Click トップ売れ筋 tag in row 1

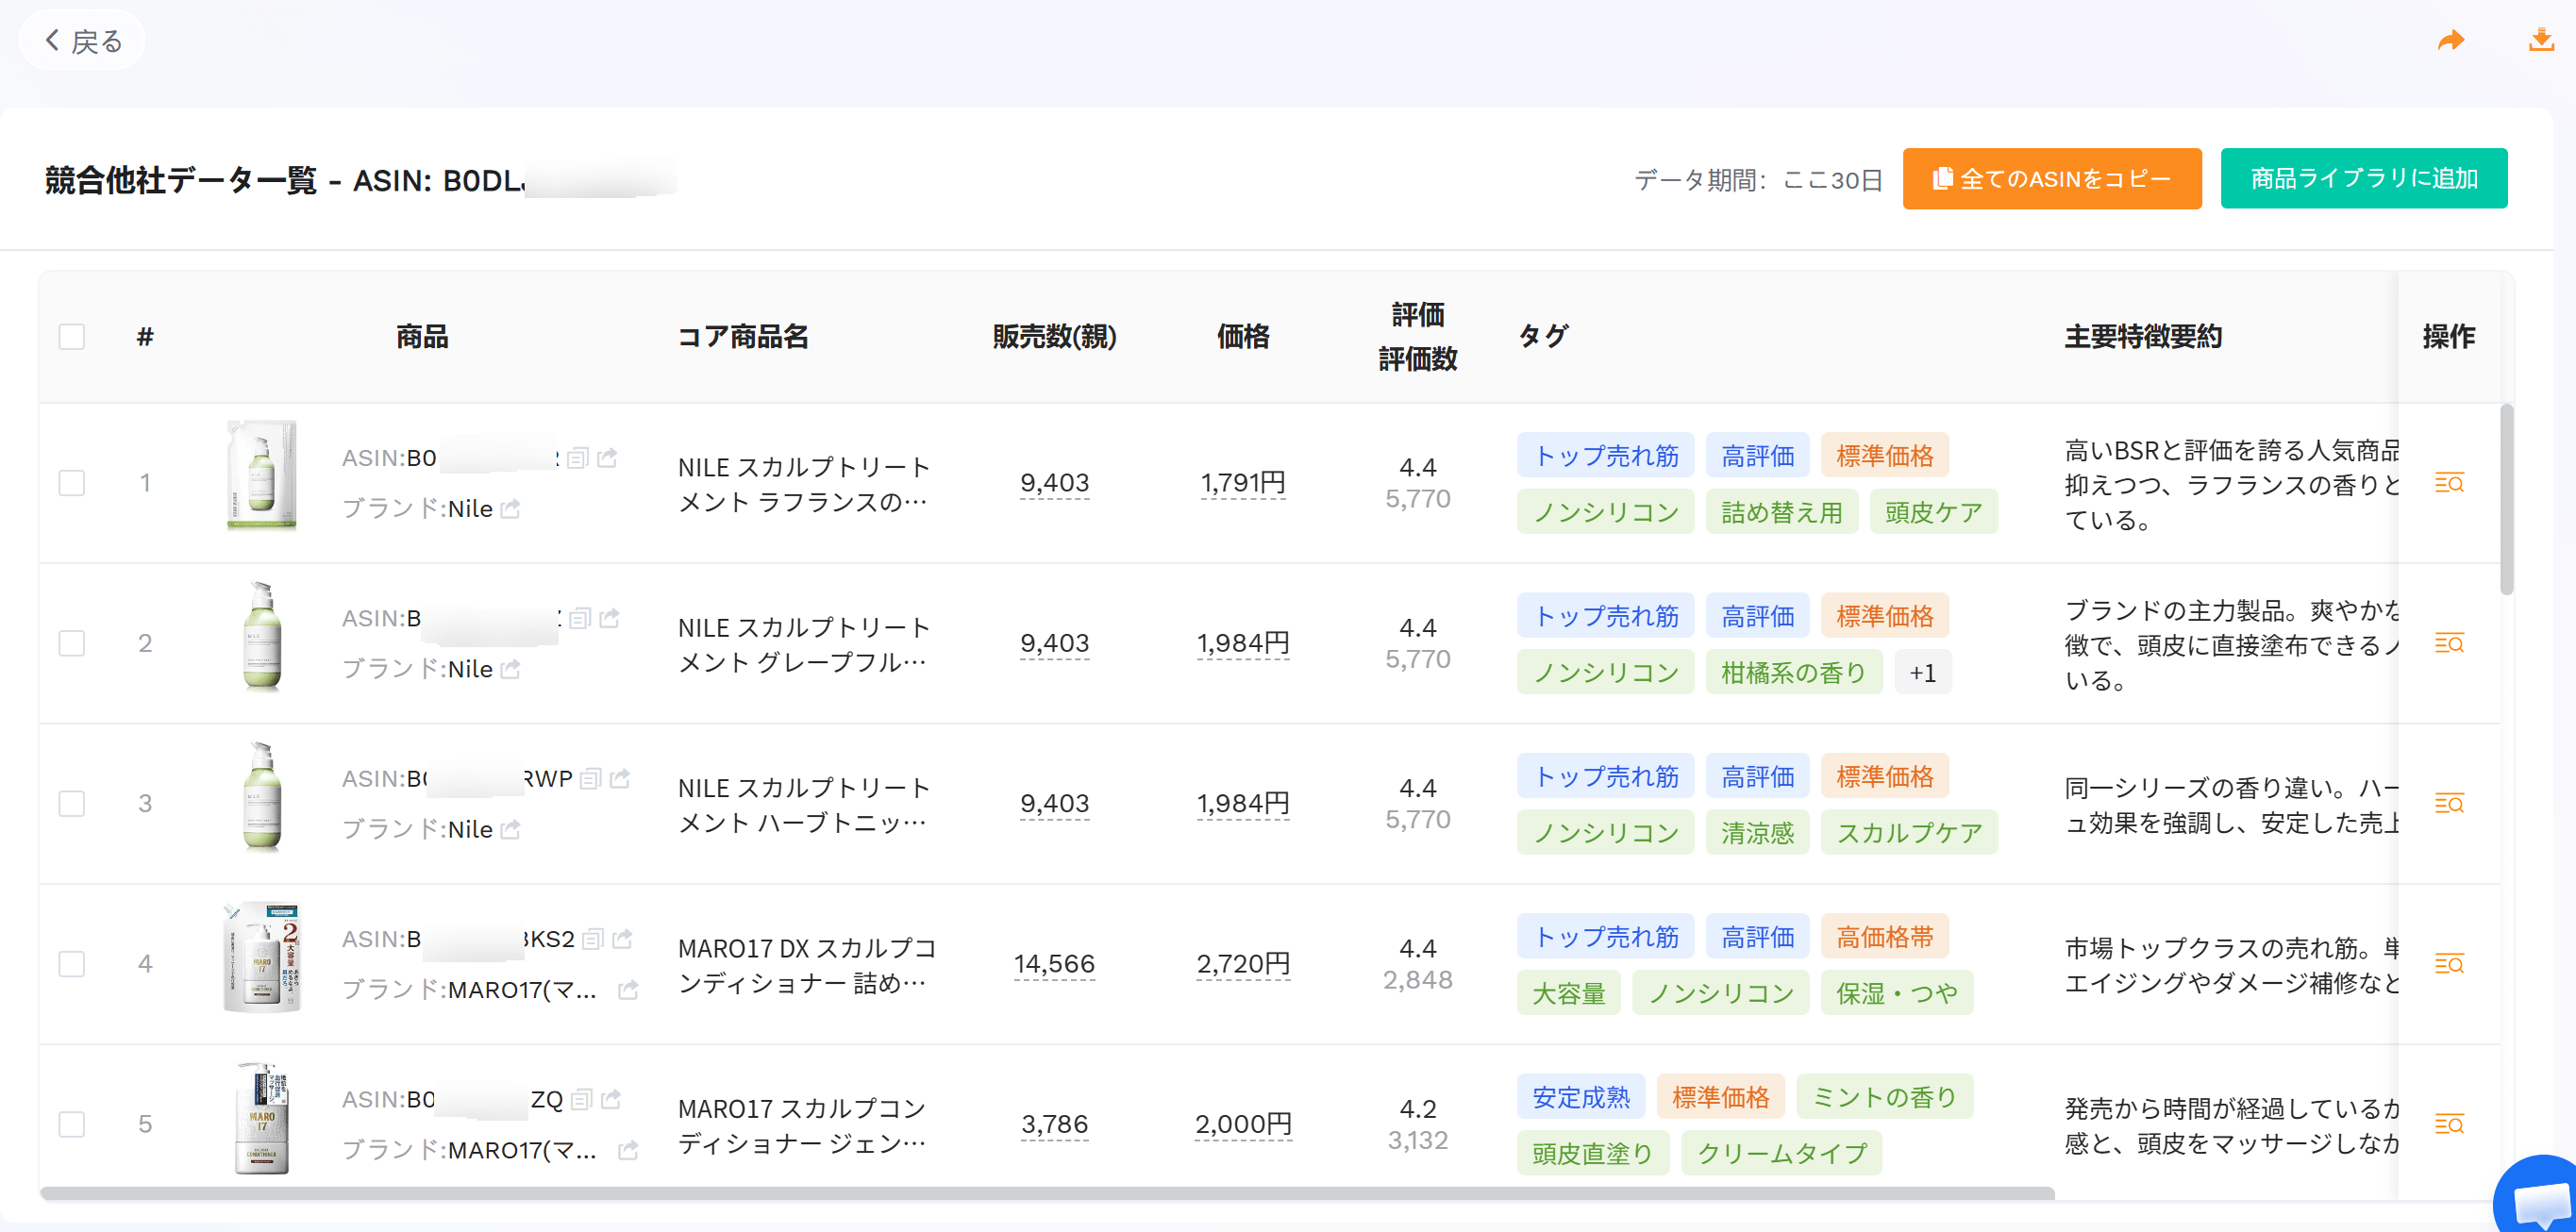[x=1605, y=456]
